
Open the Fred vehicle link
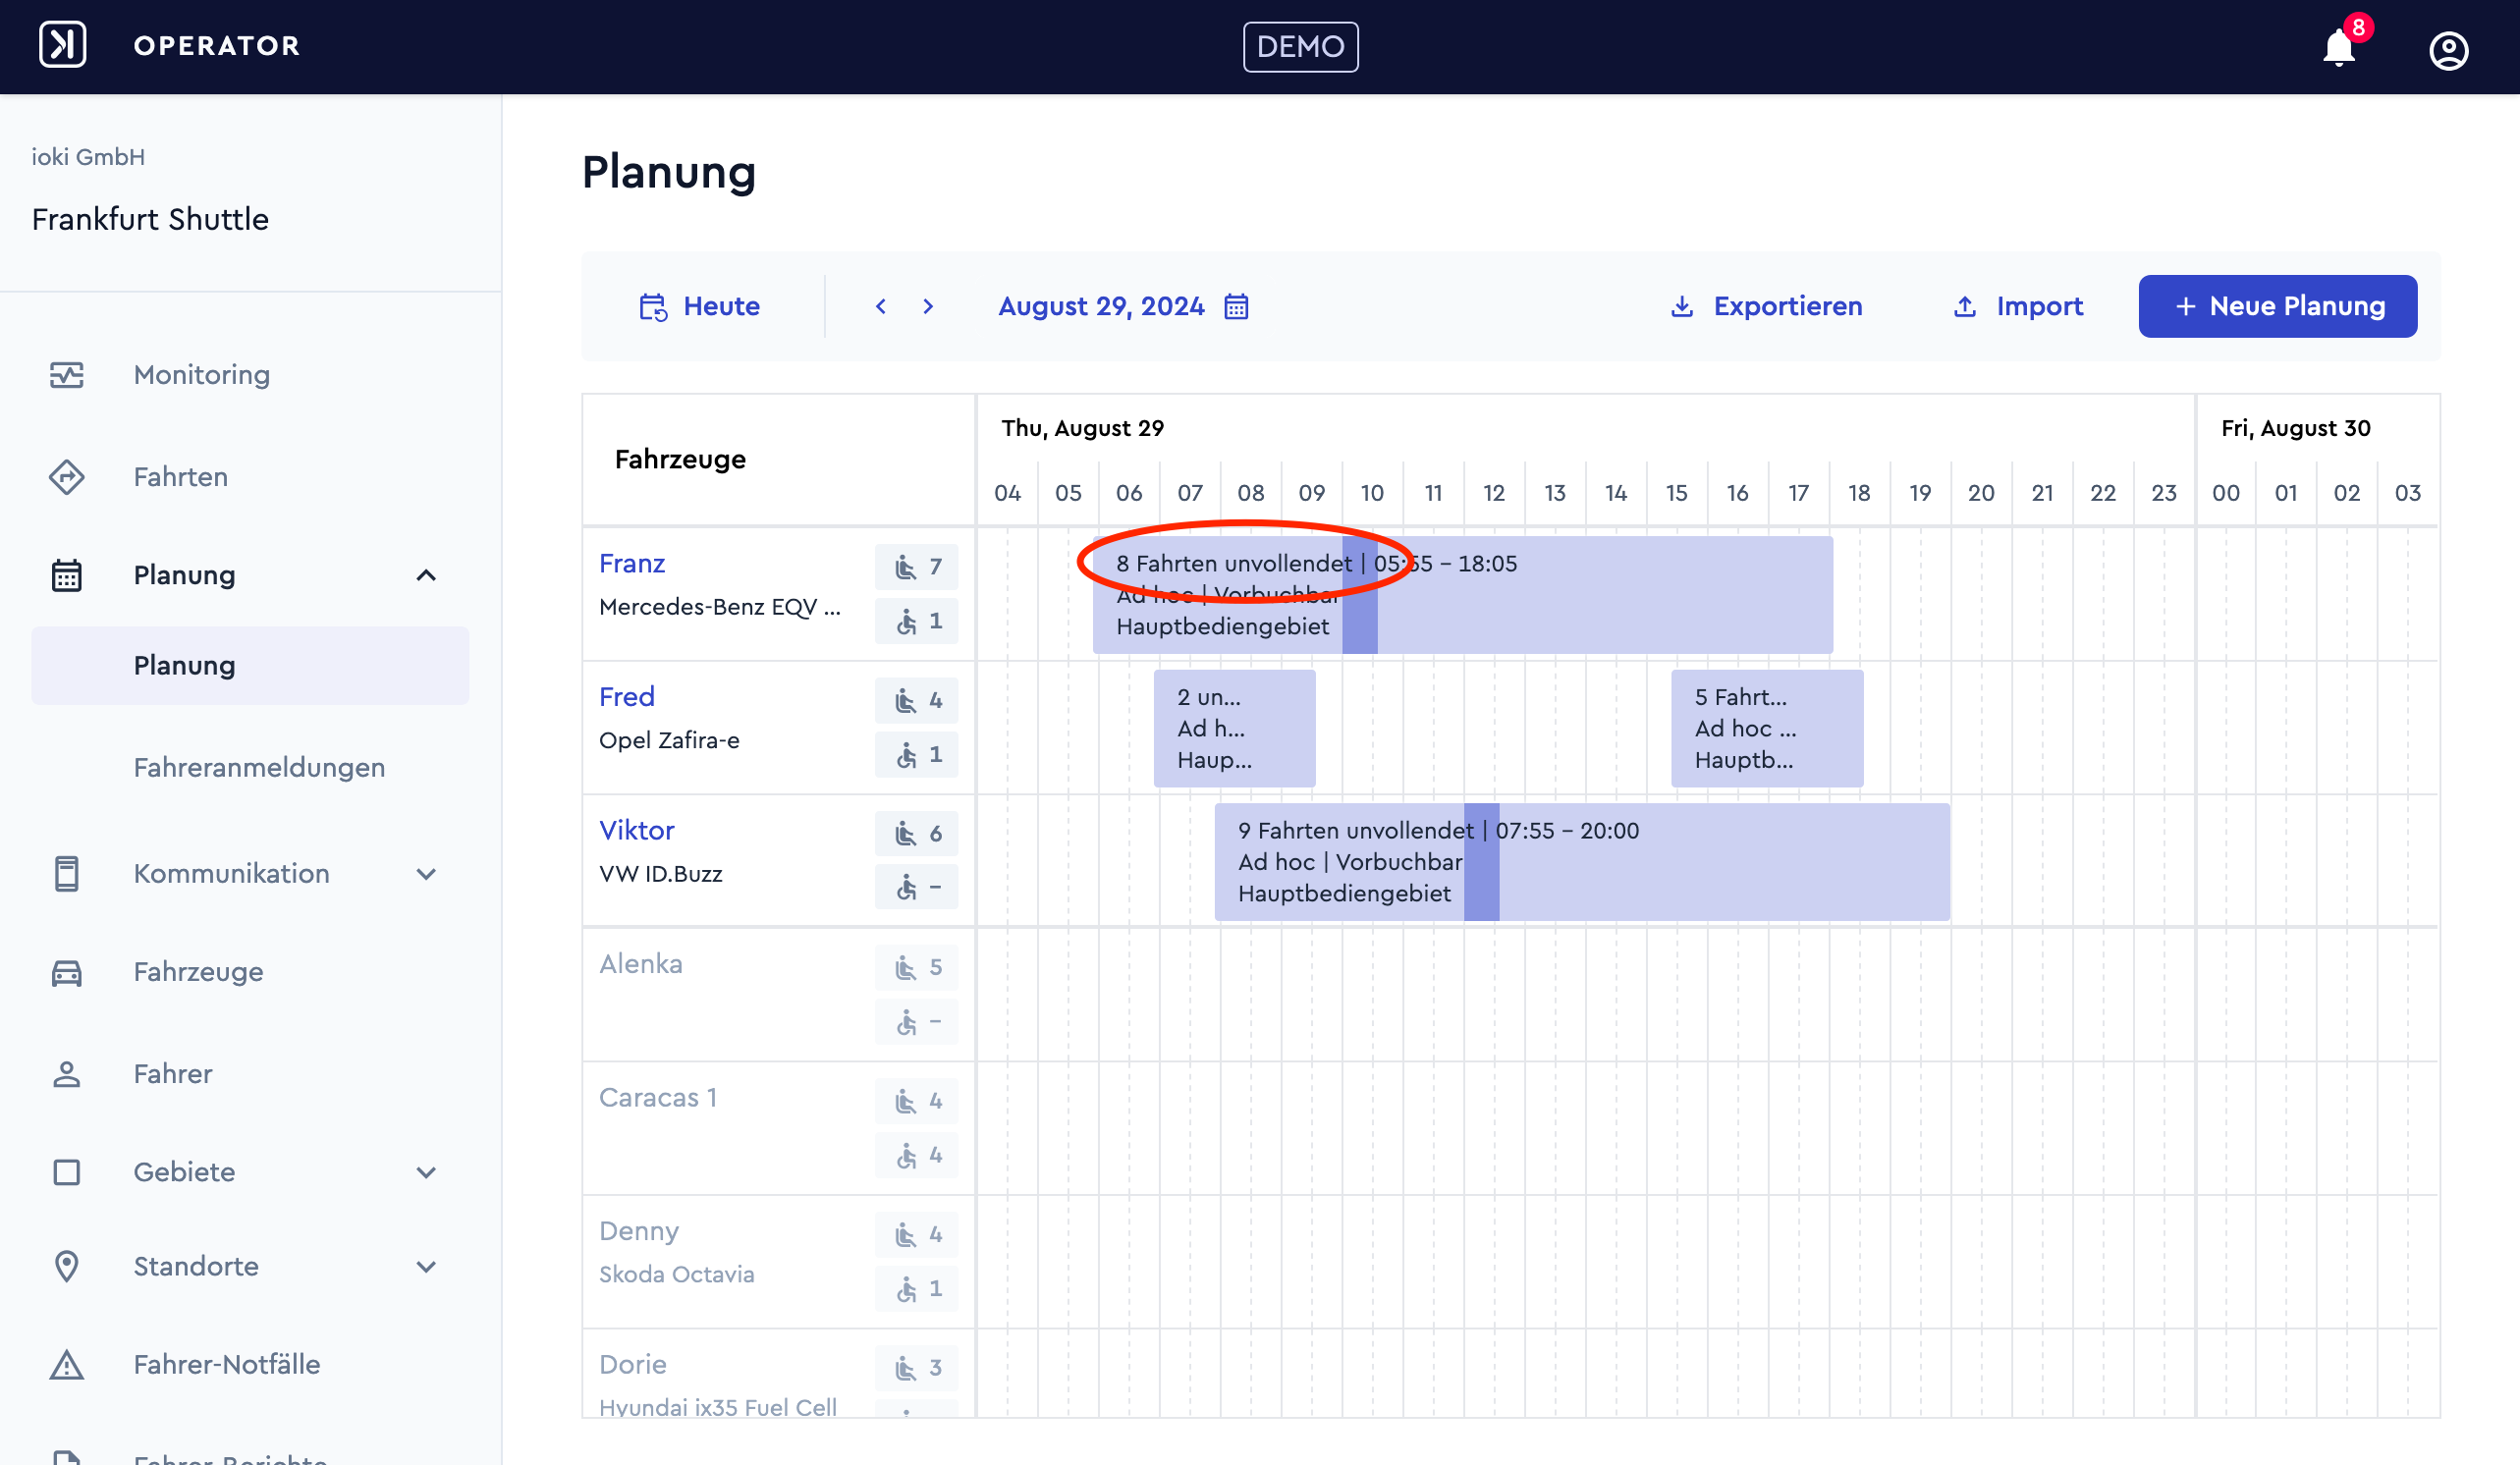point(626,697)
